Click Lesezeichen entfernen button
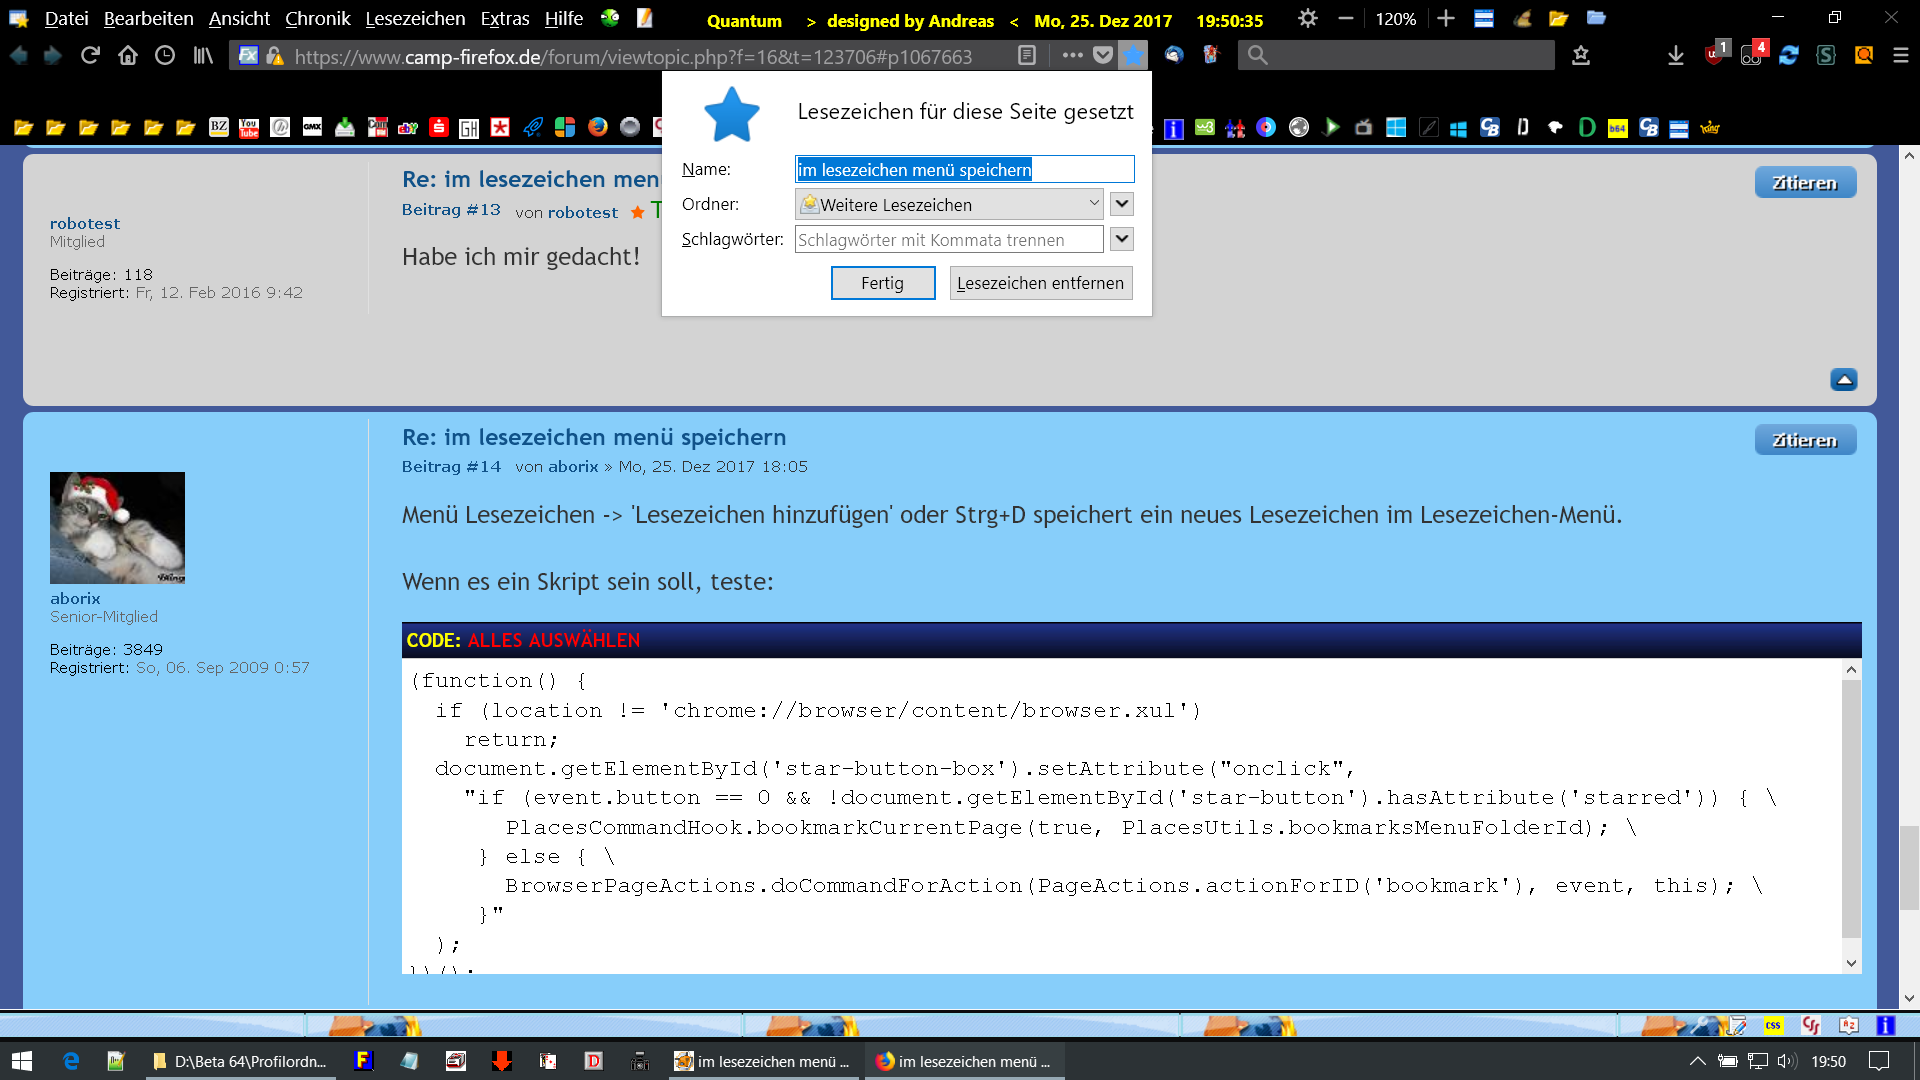This screenshot has width=1920, height=1080. [x=1040, y=283]
